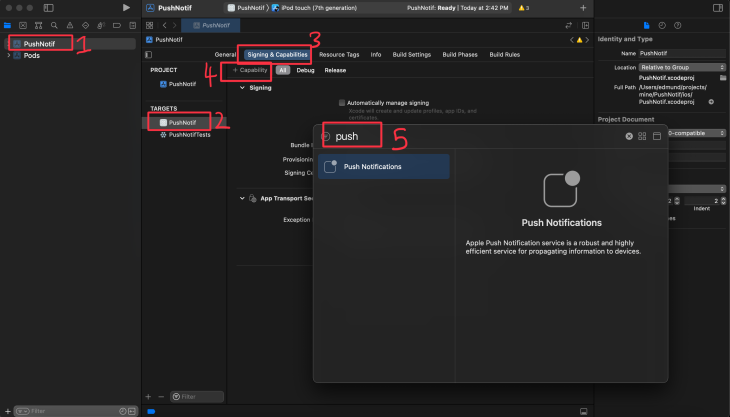
Task: Open the Find navigator magnifier icon
Action: (x=55, y=25)
